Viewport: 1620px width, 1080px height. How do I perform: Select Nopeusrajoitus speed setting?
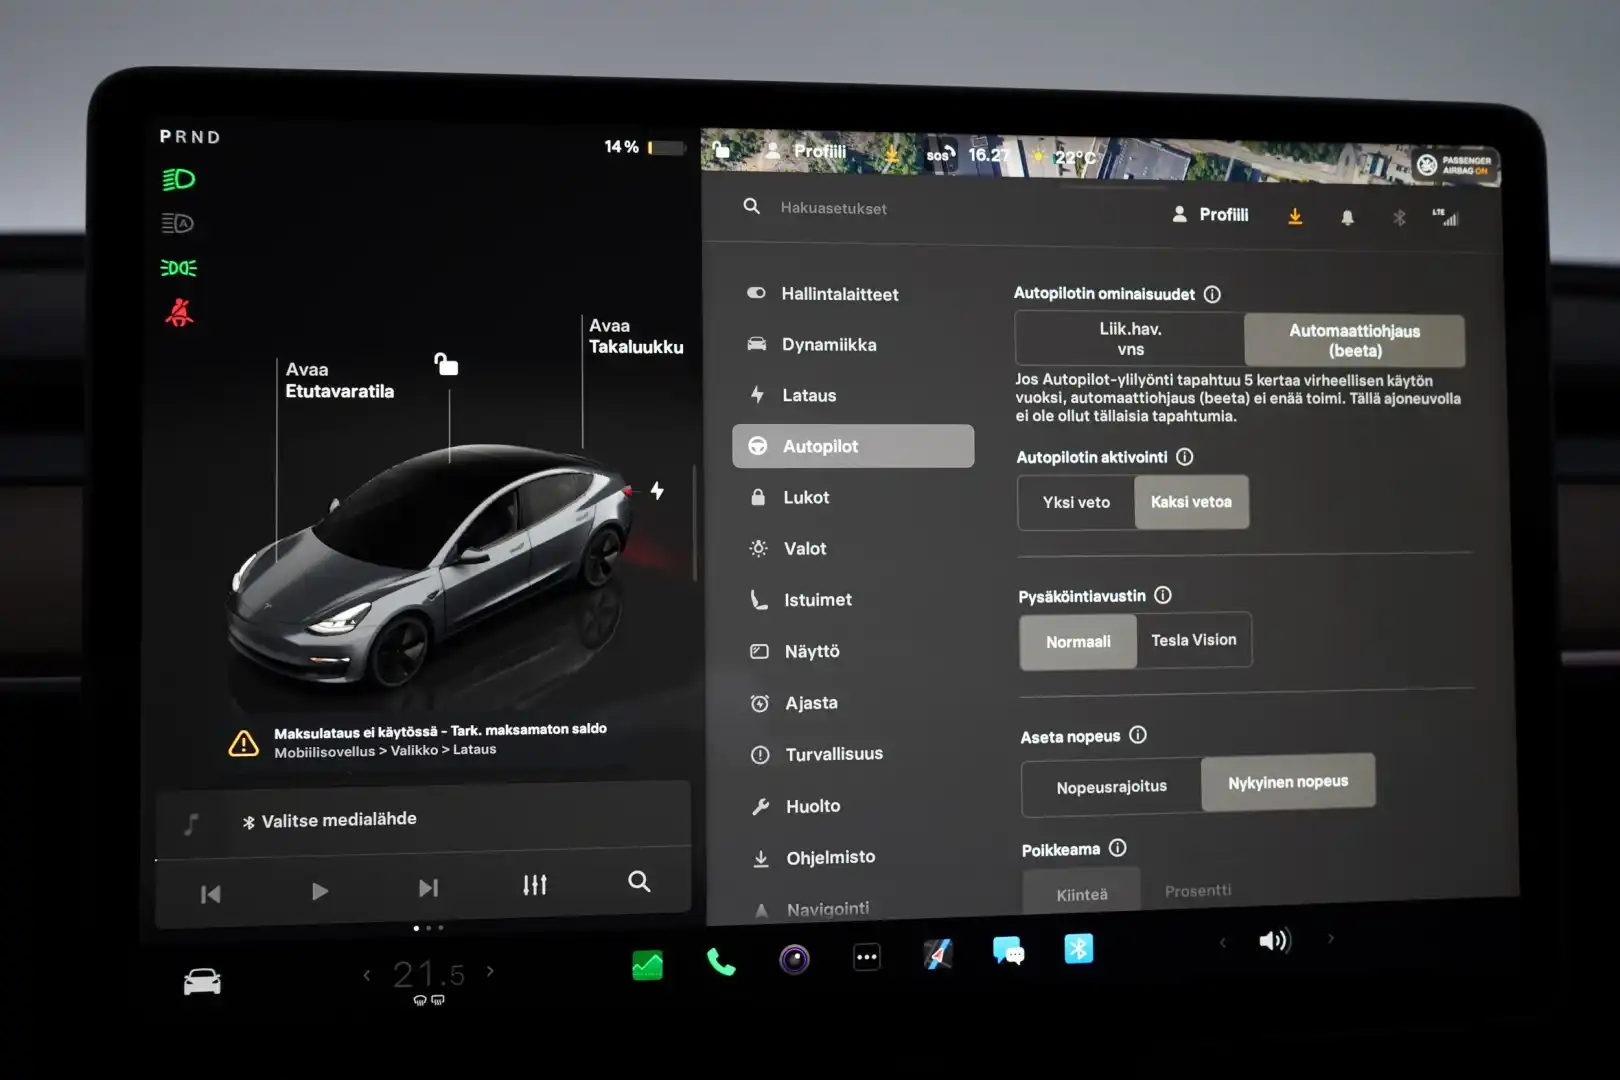point(1111,787)
